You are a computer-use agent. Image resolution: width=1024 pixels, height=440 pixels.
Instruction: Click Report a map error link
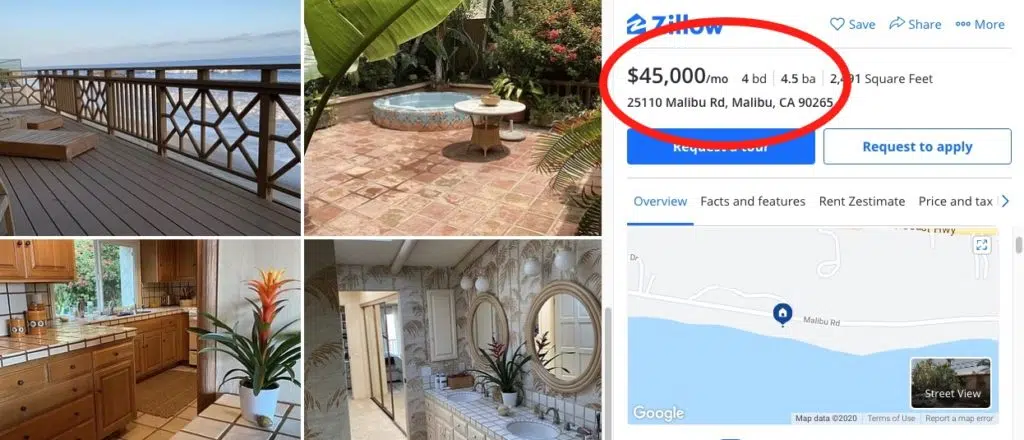pos(959,418)
